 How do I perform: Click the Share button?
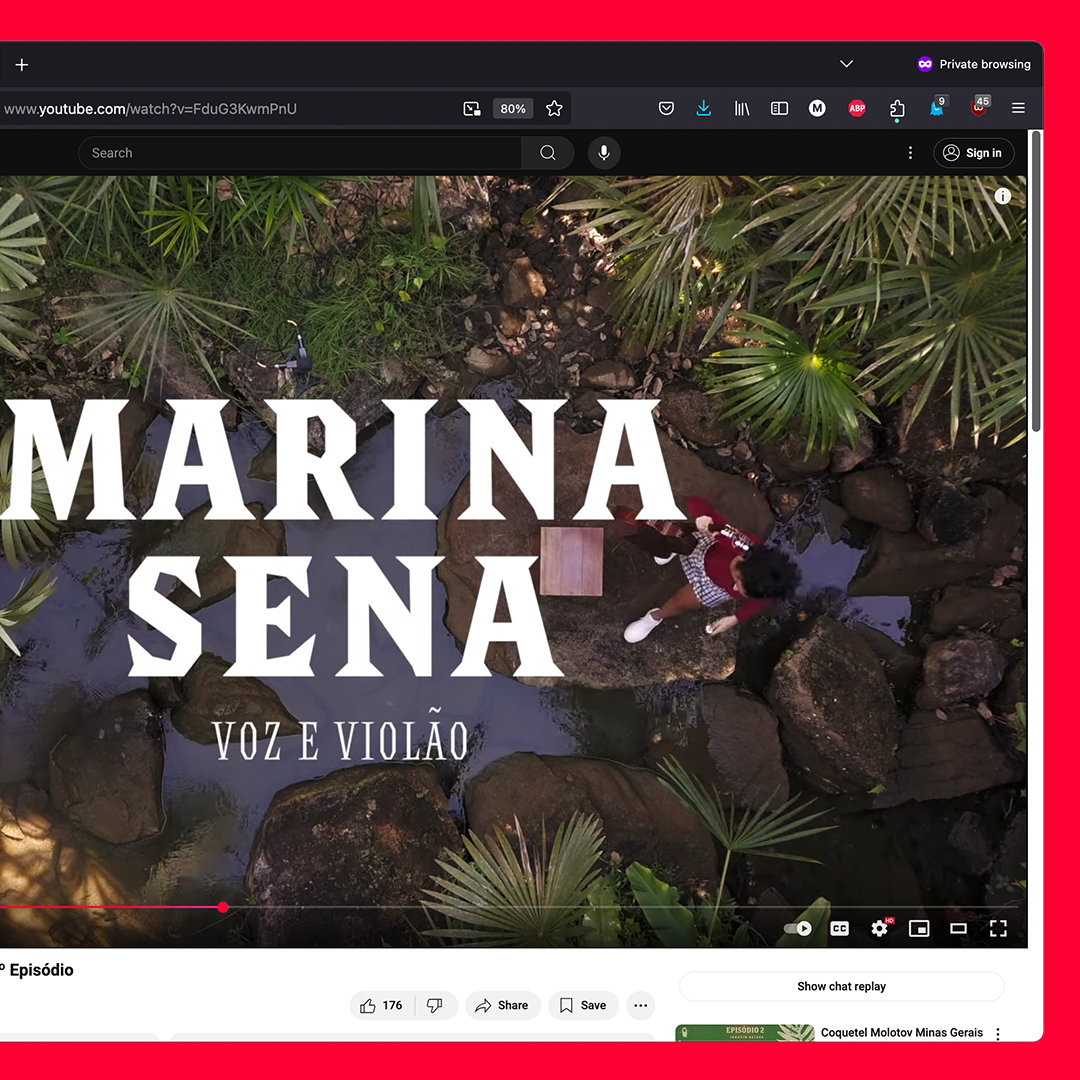502,1005
